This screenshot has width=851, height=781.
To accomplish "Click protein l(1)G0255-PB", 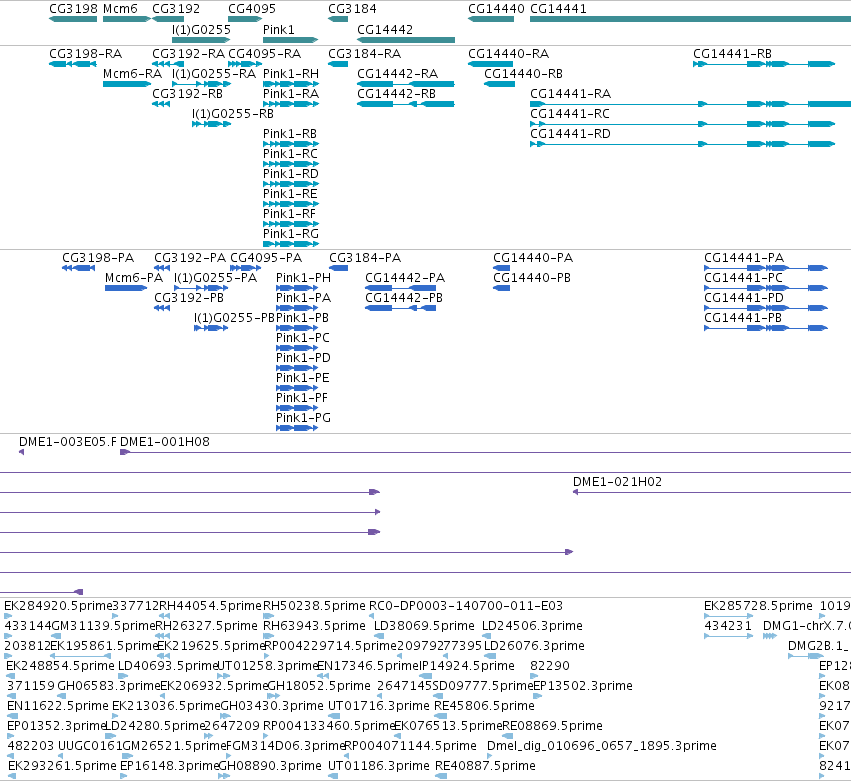I will [234, 318].
